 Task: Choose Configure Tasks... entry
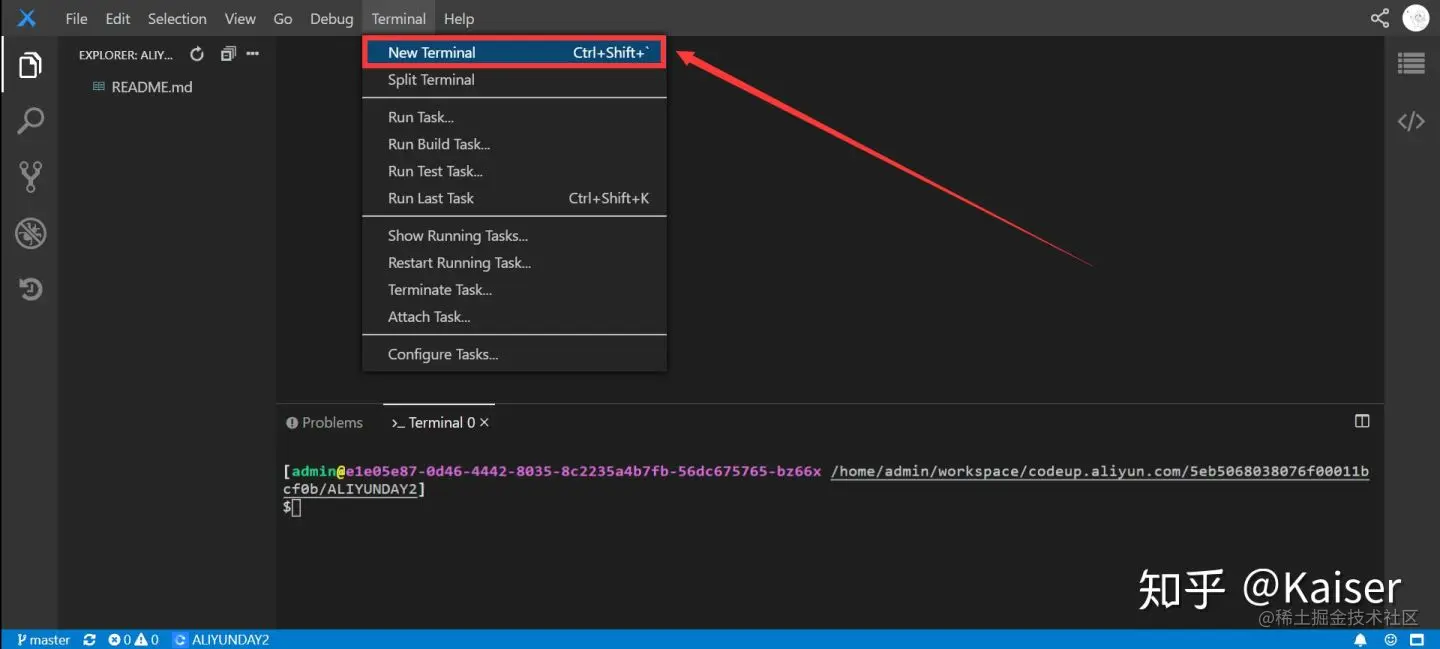point(514,354)
